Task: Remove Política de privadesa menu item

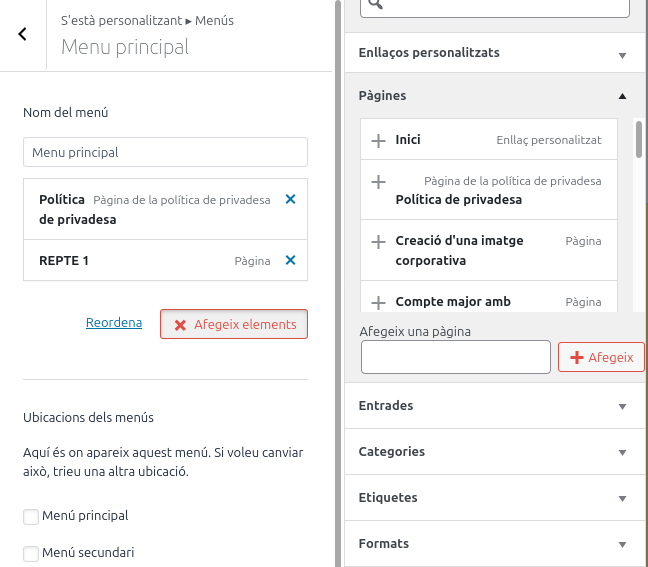Action: coord(290,199)
